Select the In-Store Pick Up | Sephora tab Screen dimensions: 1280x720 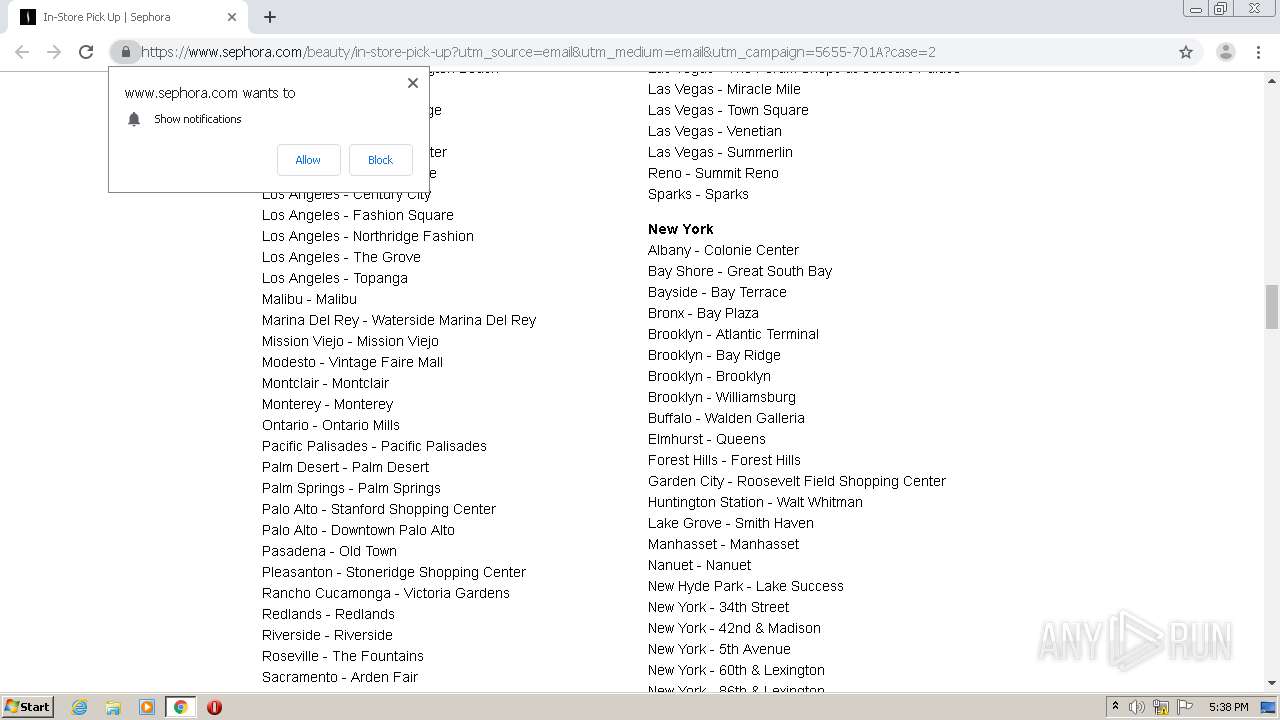[x=128, y=17]
